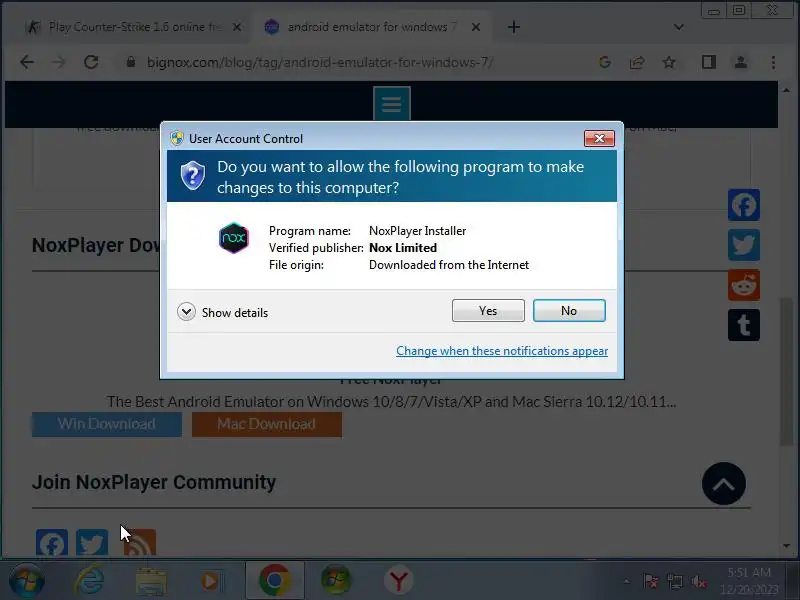Screen dimensions: 800x600
Task: Close the User Account Control dialog
Action: pos(599,138)
